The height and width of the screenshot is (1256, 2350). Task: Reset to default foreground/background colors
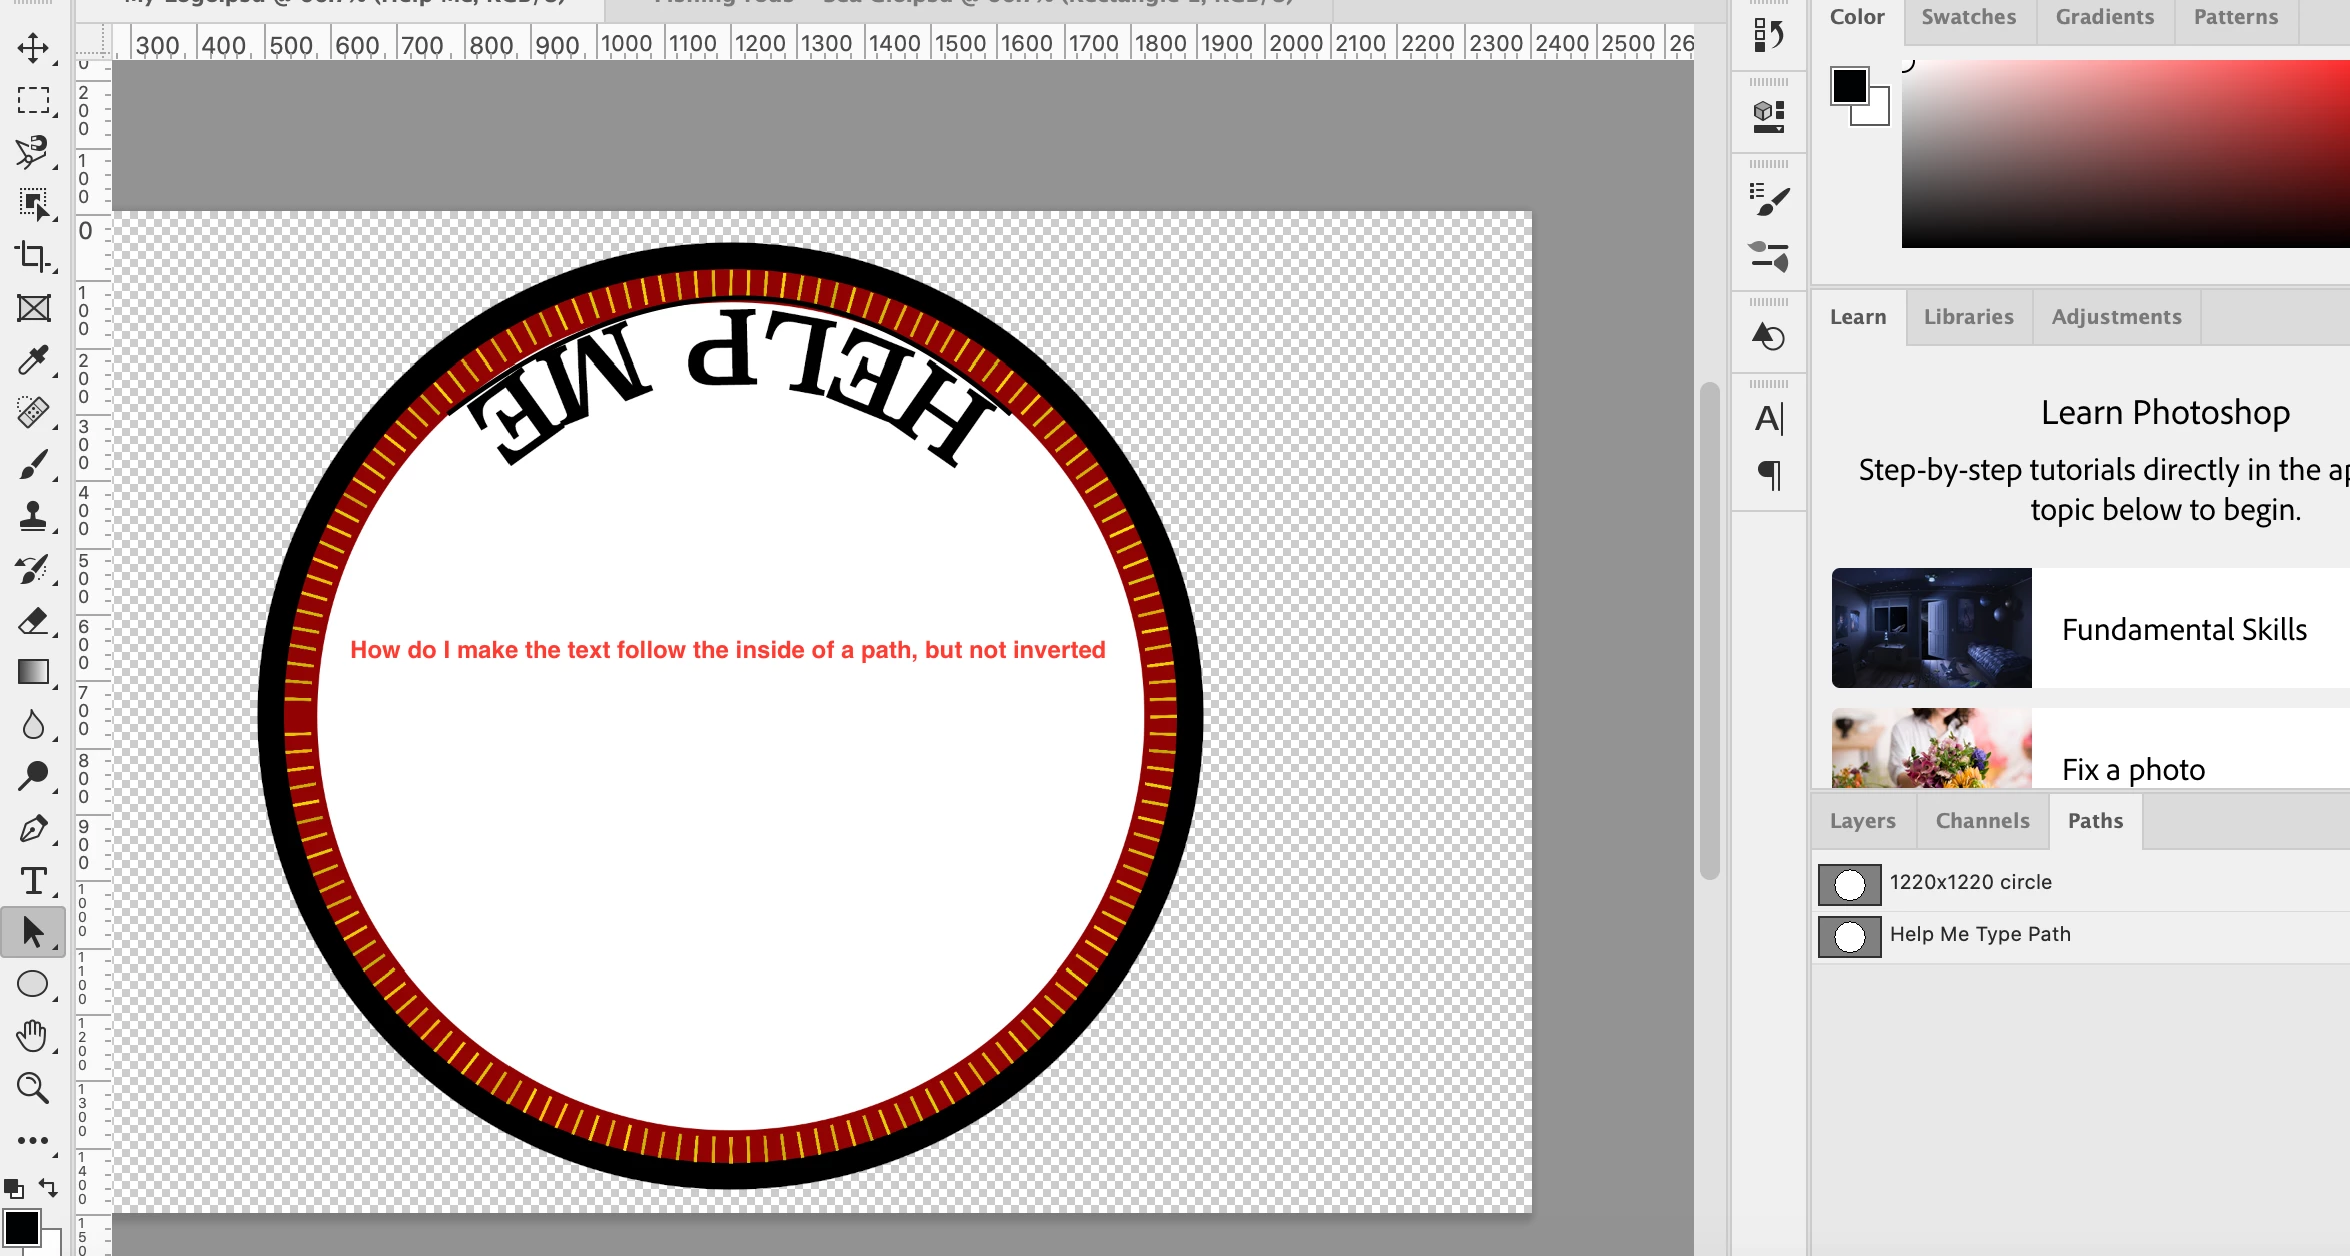point(14,1188)
